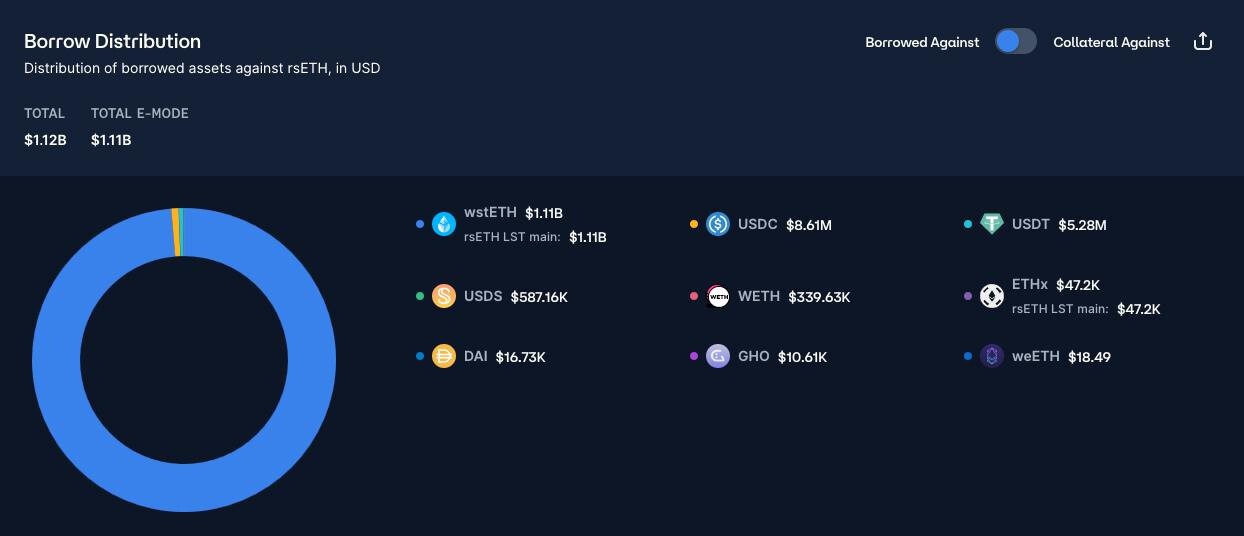Click the wstETH token icon
This screenshot has width=1244, height=536.
pyautogui.click(x=444, y=225)
